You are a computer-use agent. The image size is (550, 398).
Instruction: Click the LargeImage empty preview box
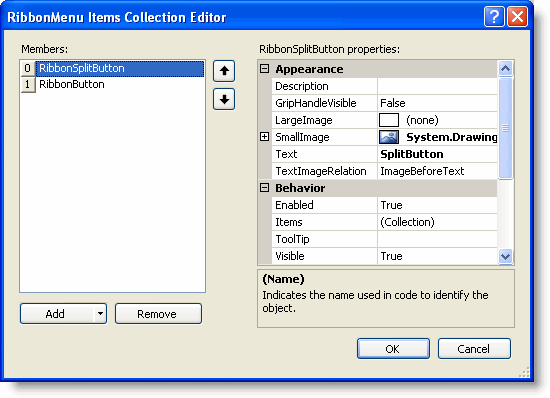point(389,120)
